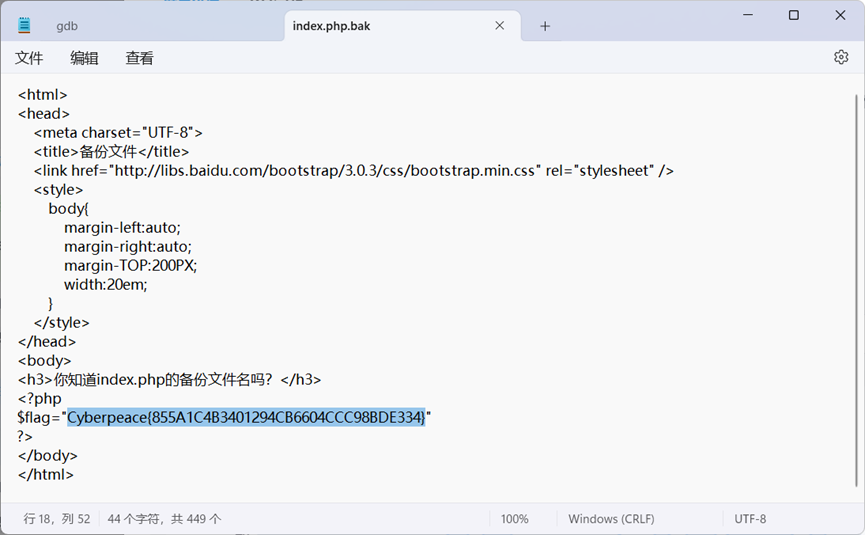Close the index.php.bak tab
The width and height of the screenshot is (865, 535).
pos(500,26)
